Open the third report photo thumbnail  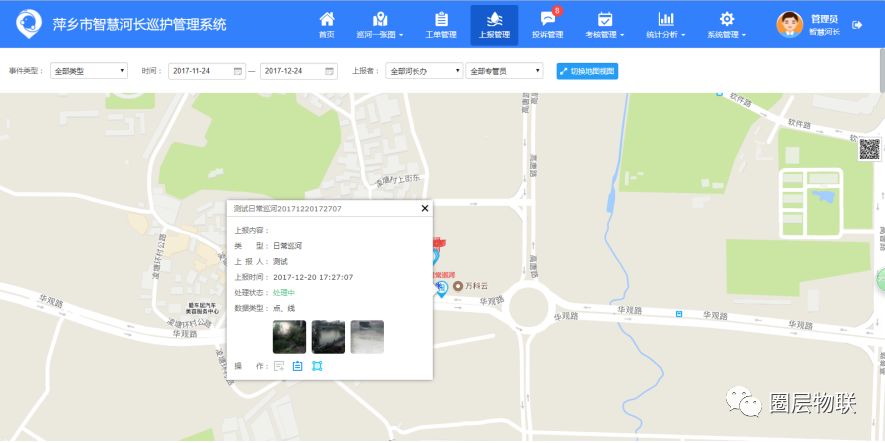(x=367, y=337)
